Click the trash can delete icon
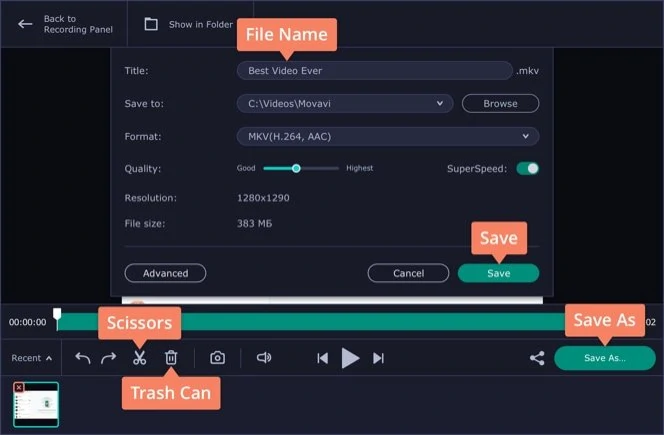This screenshot has height=435, width=664. coord(171,358)
